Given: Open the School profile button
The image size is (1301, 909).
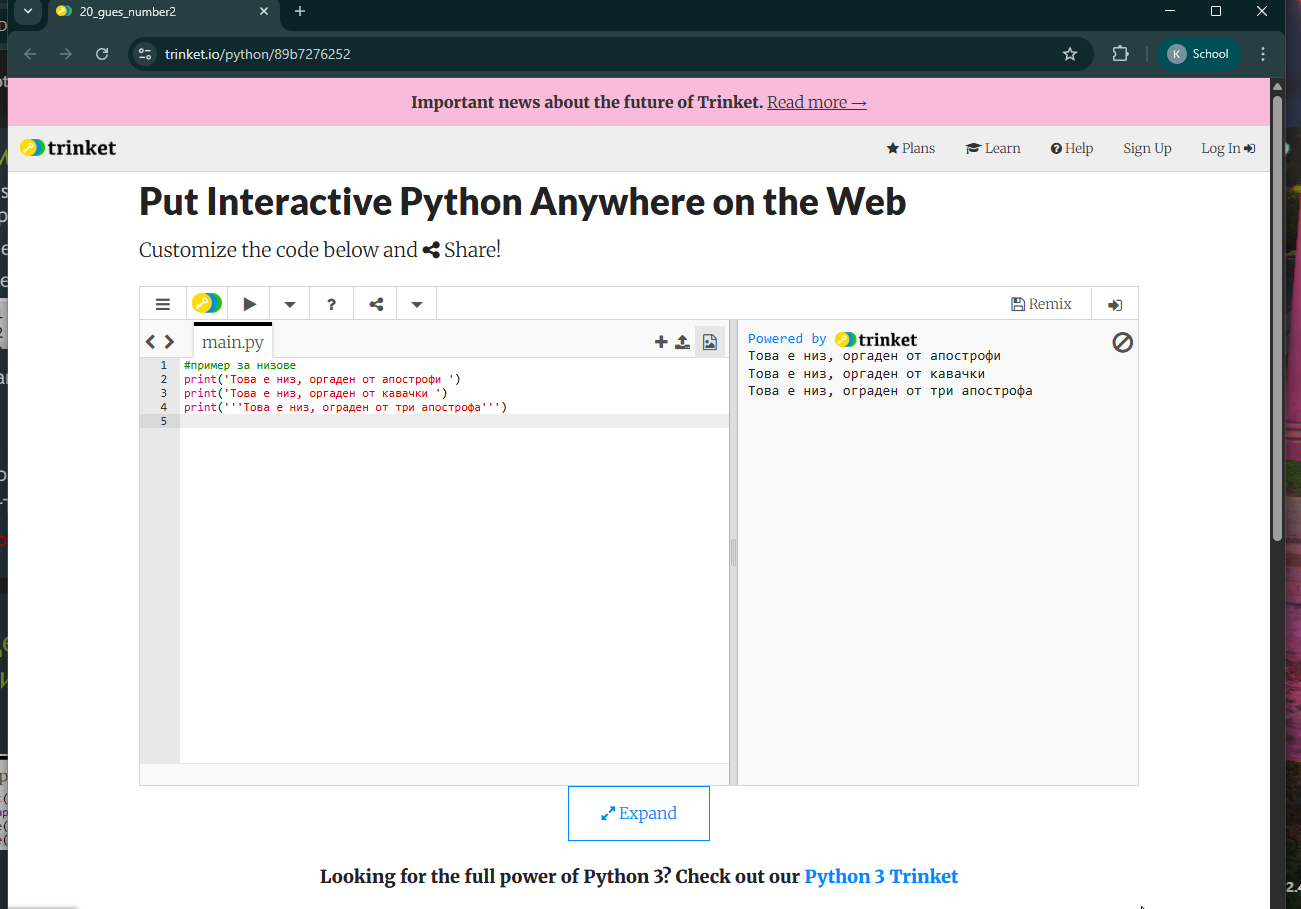Looking at the screenshot, I should pyautogui.click(x=1199, y=54).
